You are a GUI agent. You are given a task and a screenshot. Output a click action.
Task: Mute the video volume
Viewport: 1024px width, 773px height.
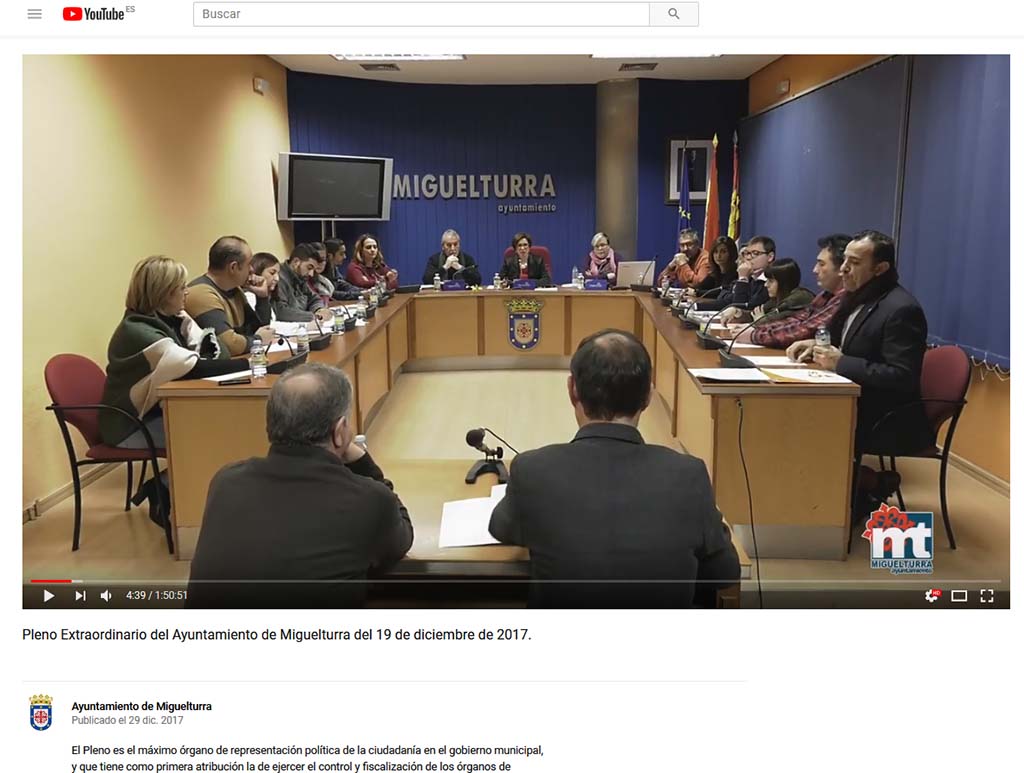[x=106, y=595]
